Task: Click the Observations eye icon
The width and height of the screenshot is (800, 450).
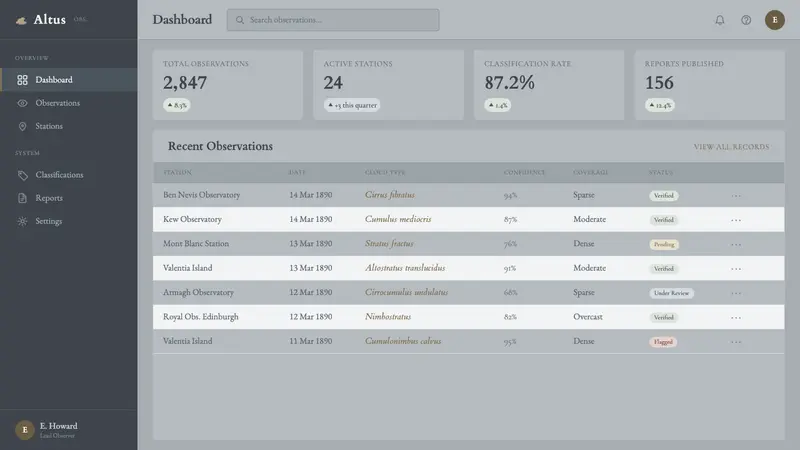Action: coord(22,103)
